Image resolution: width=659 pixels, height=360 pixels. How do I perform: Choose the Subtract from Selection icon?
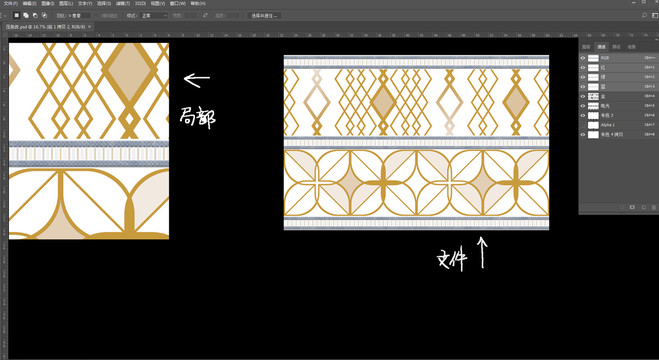tap(35, 16)
